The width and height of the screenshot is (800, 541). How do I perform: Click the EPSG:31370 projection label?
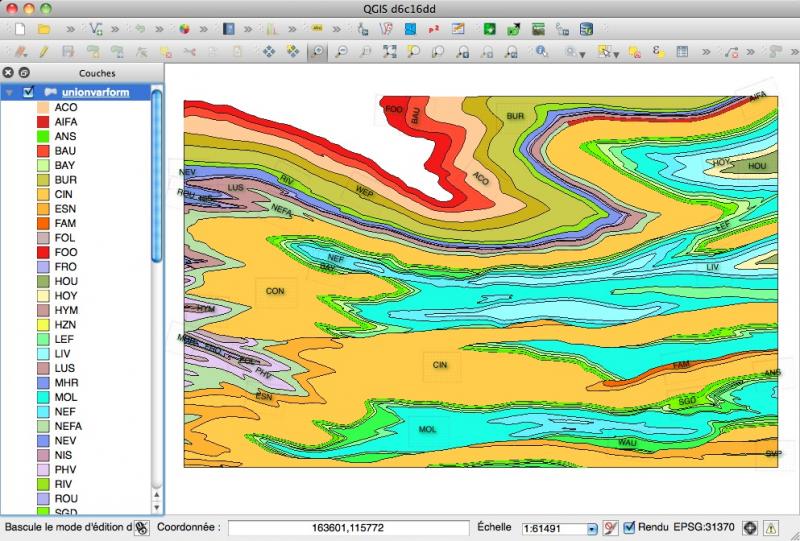point(704,527)
